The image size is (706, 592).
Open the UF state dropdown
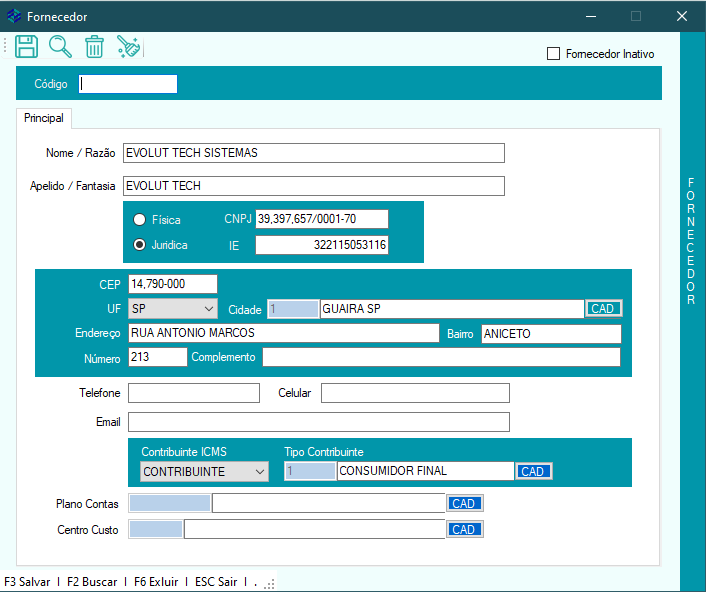pyautogui.click(x=173, y=309)
